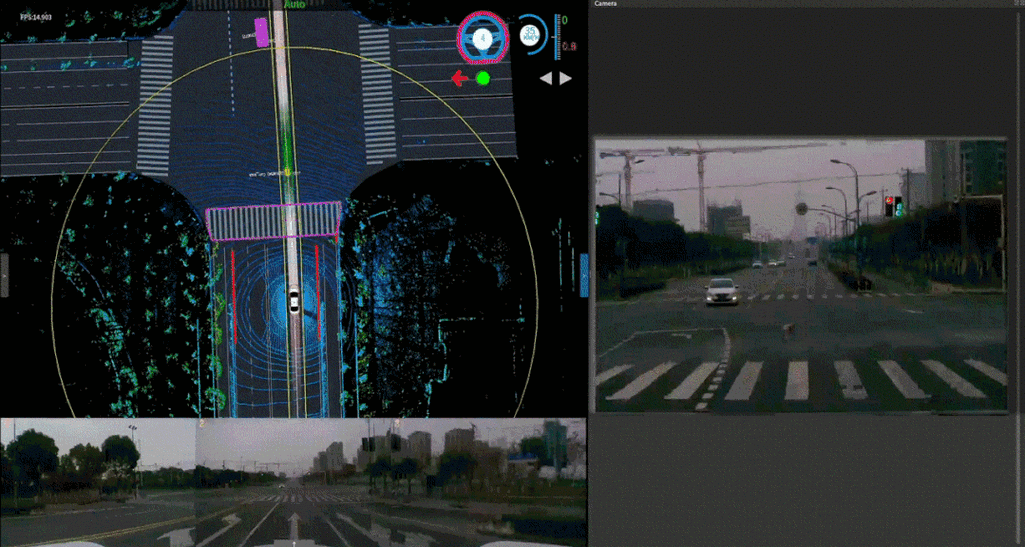Click the pink-outlined crosswalk ahead of the vehicle
This screenshot has width=1025, height=547.
coord(274,222)
